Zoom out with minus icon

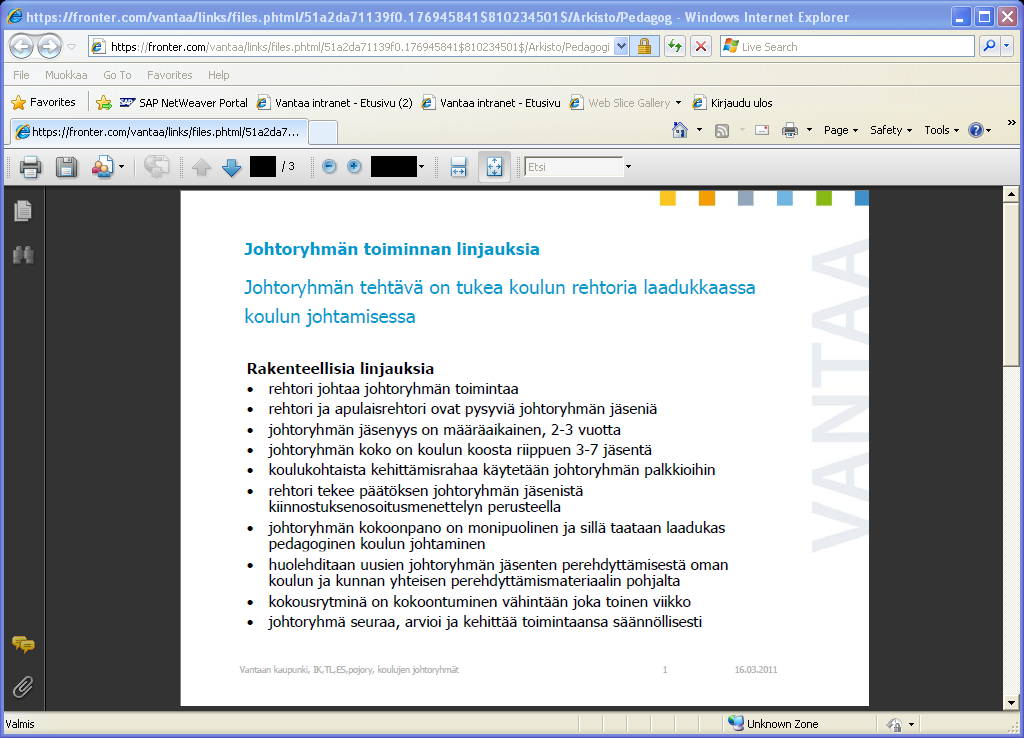[x=329, y=167]
